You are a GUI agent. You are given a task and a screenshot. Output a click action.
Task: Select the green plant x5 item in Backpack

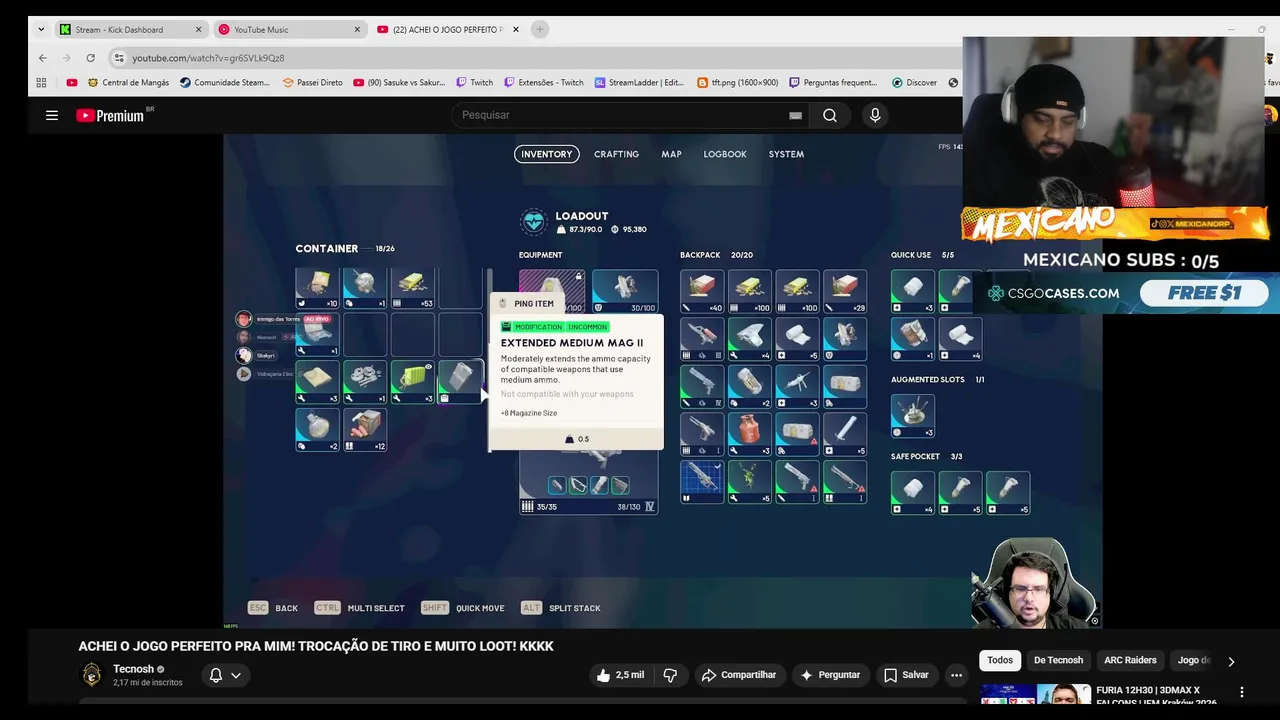pos(749,481)
